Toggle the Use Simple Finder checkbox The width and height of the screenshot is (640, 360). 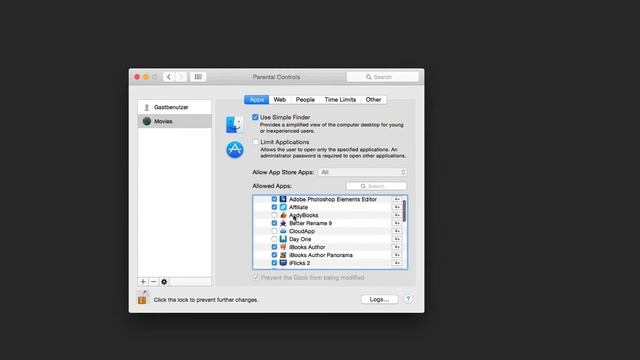[x=255, y=117]
